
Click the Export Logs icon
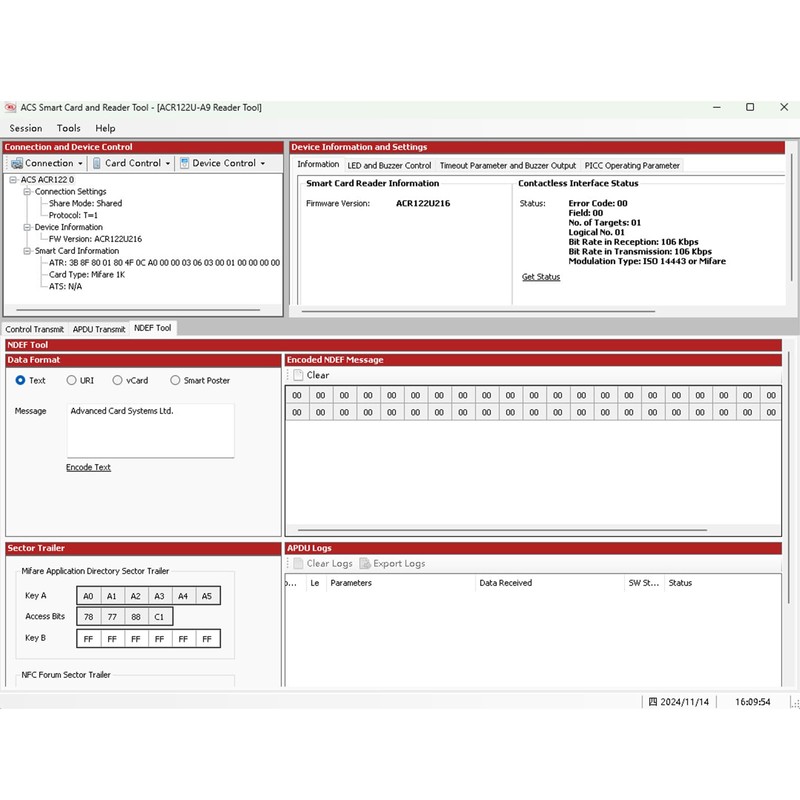[365, 564]
